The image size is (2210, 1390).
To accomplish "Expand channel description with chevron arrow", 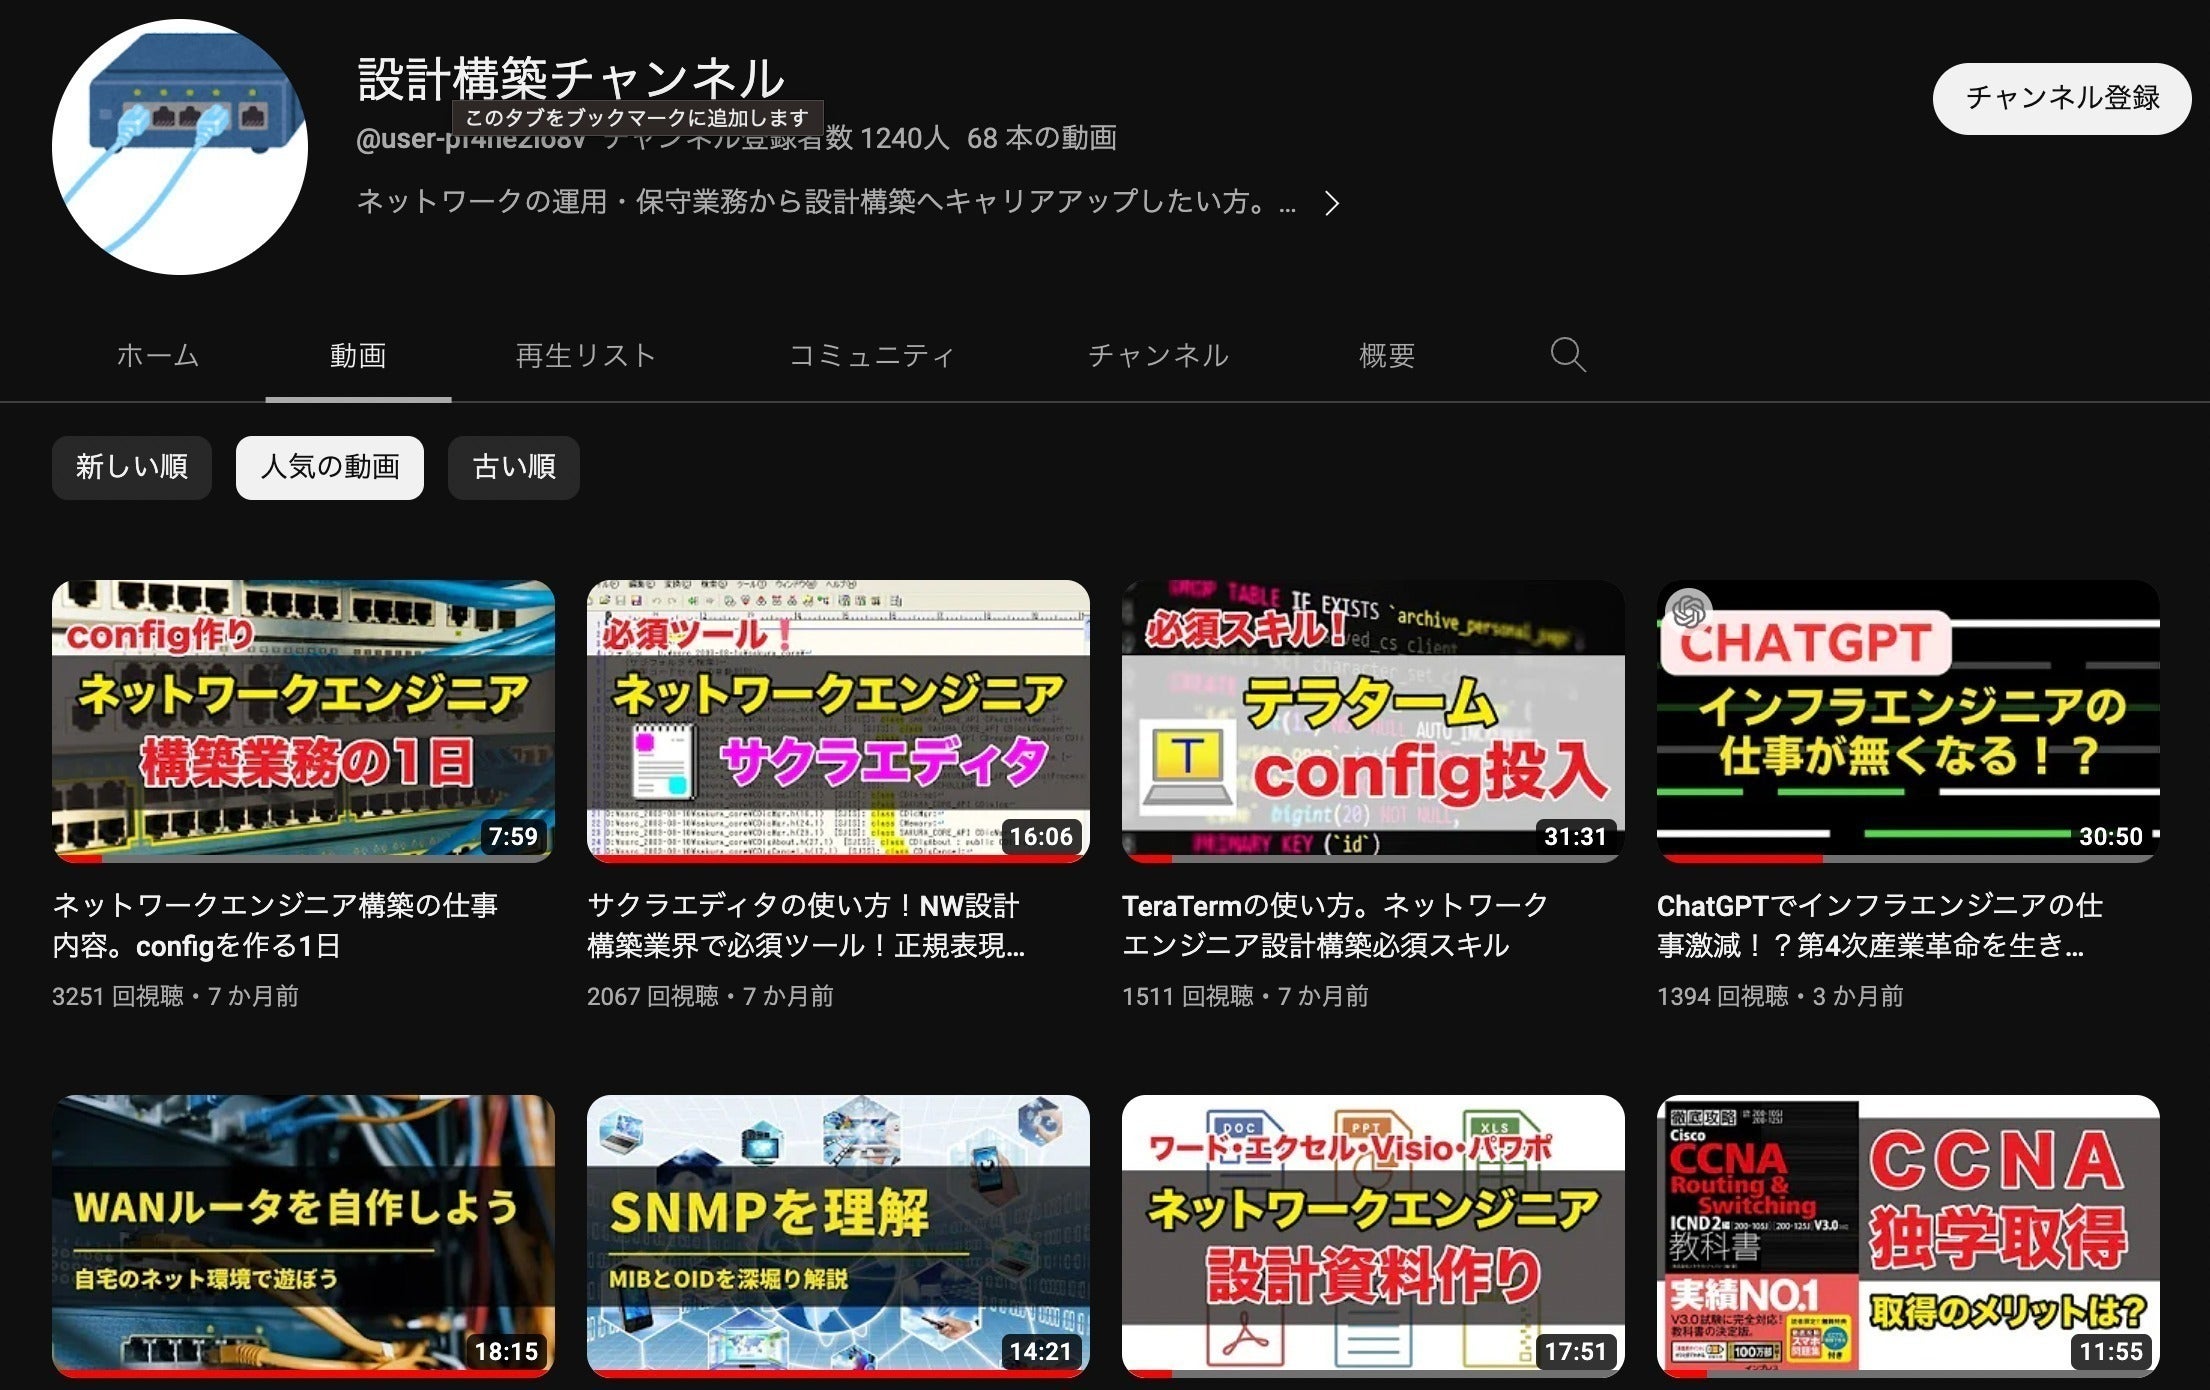I will tap(1331, 204).
